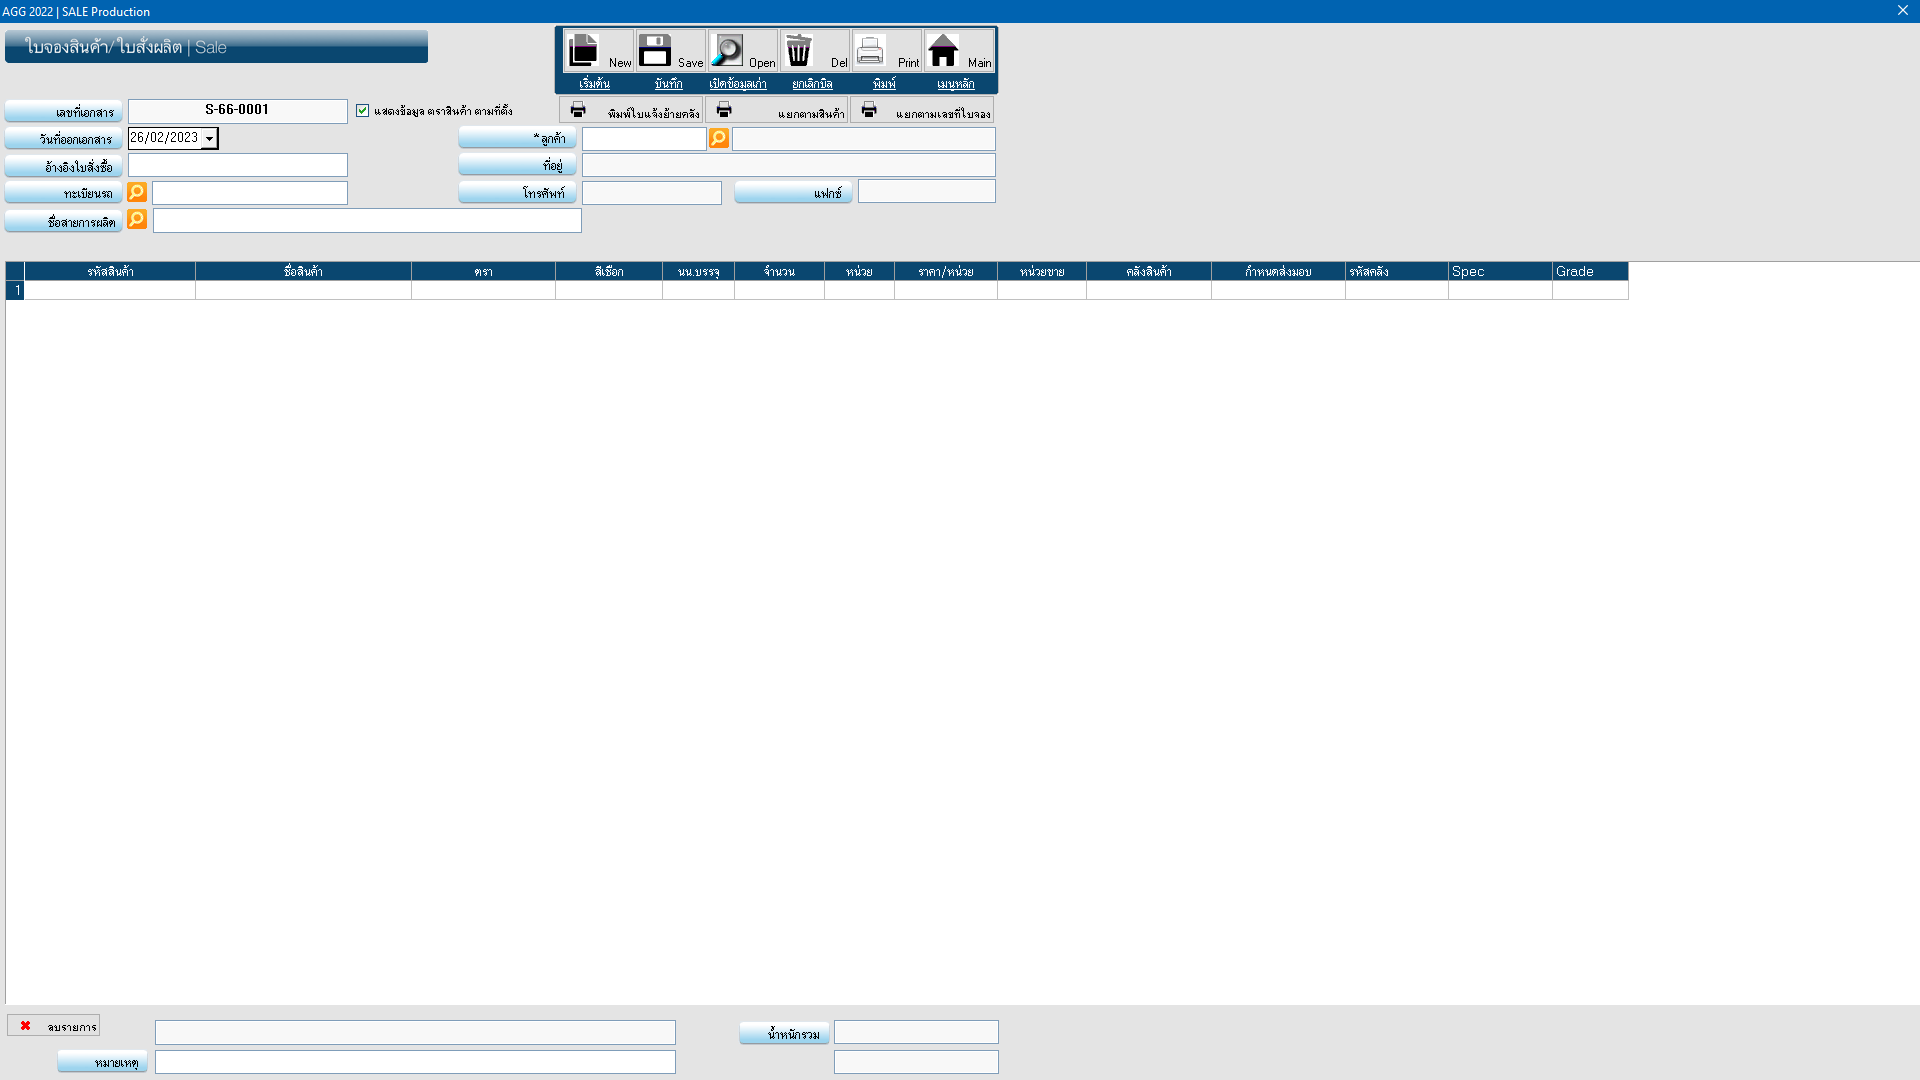Click the purchase order reference input field
Viewport: 1920px width, 1080px height.
238,165
